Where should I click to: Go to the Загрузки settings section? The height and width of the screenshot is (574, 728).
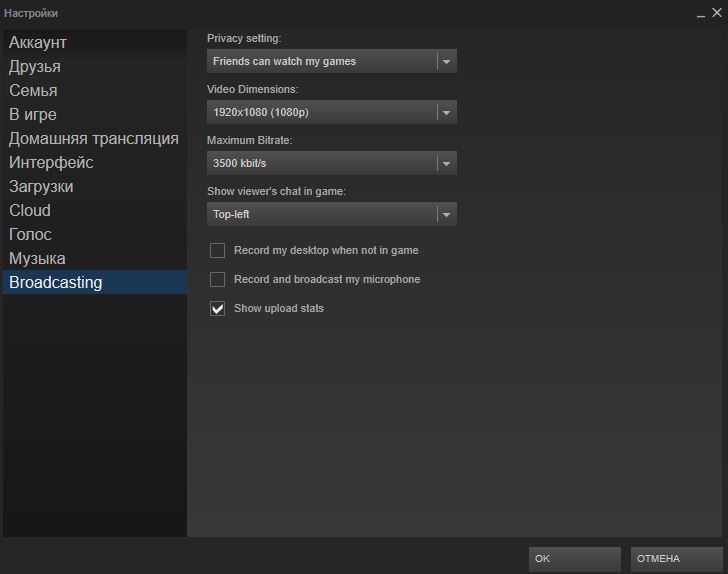point(41,187)
